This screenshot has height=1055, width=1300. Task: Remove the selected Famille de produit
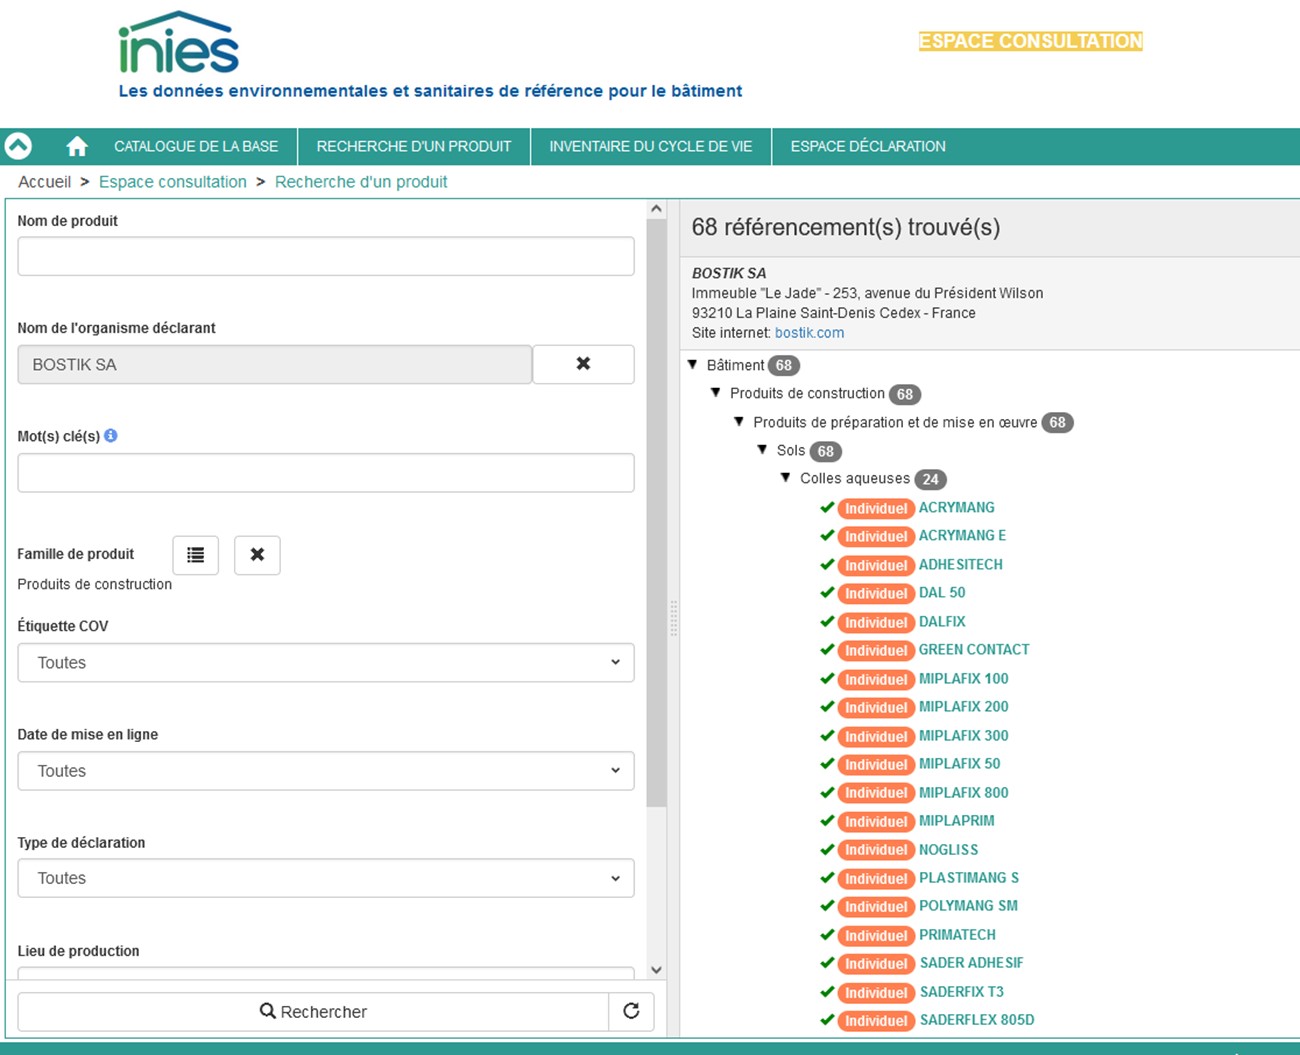tap(257, 555)
